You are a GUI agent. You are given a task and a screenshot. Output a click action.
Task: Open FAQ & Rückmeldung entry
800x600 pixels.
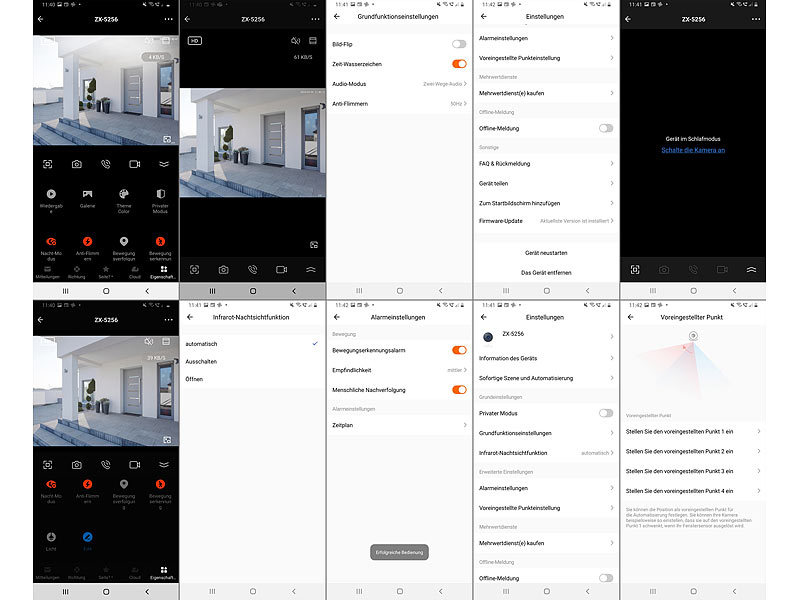click(546, 163)
